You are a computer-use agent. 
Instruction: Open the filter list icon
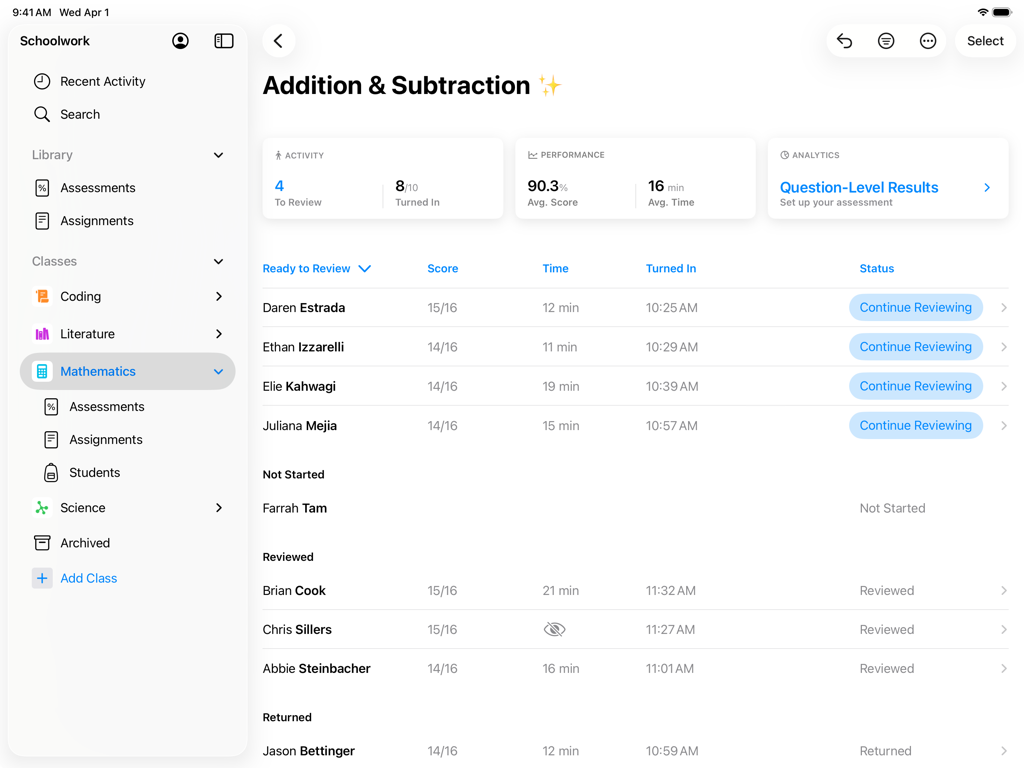(x=886, y=41)
